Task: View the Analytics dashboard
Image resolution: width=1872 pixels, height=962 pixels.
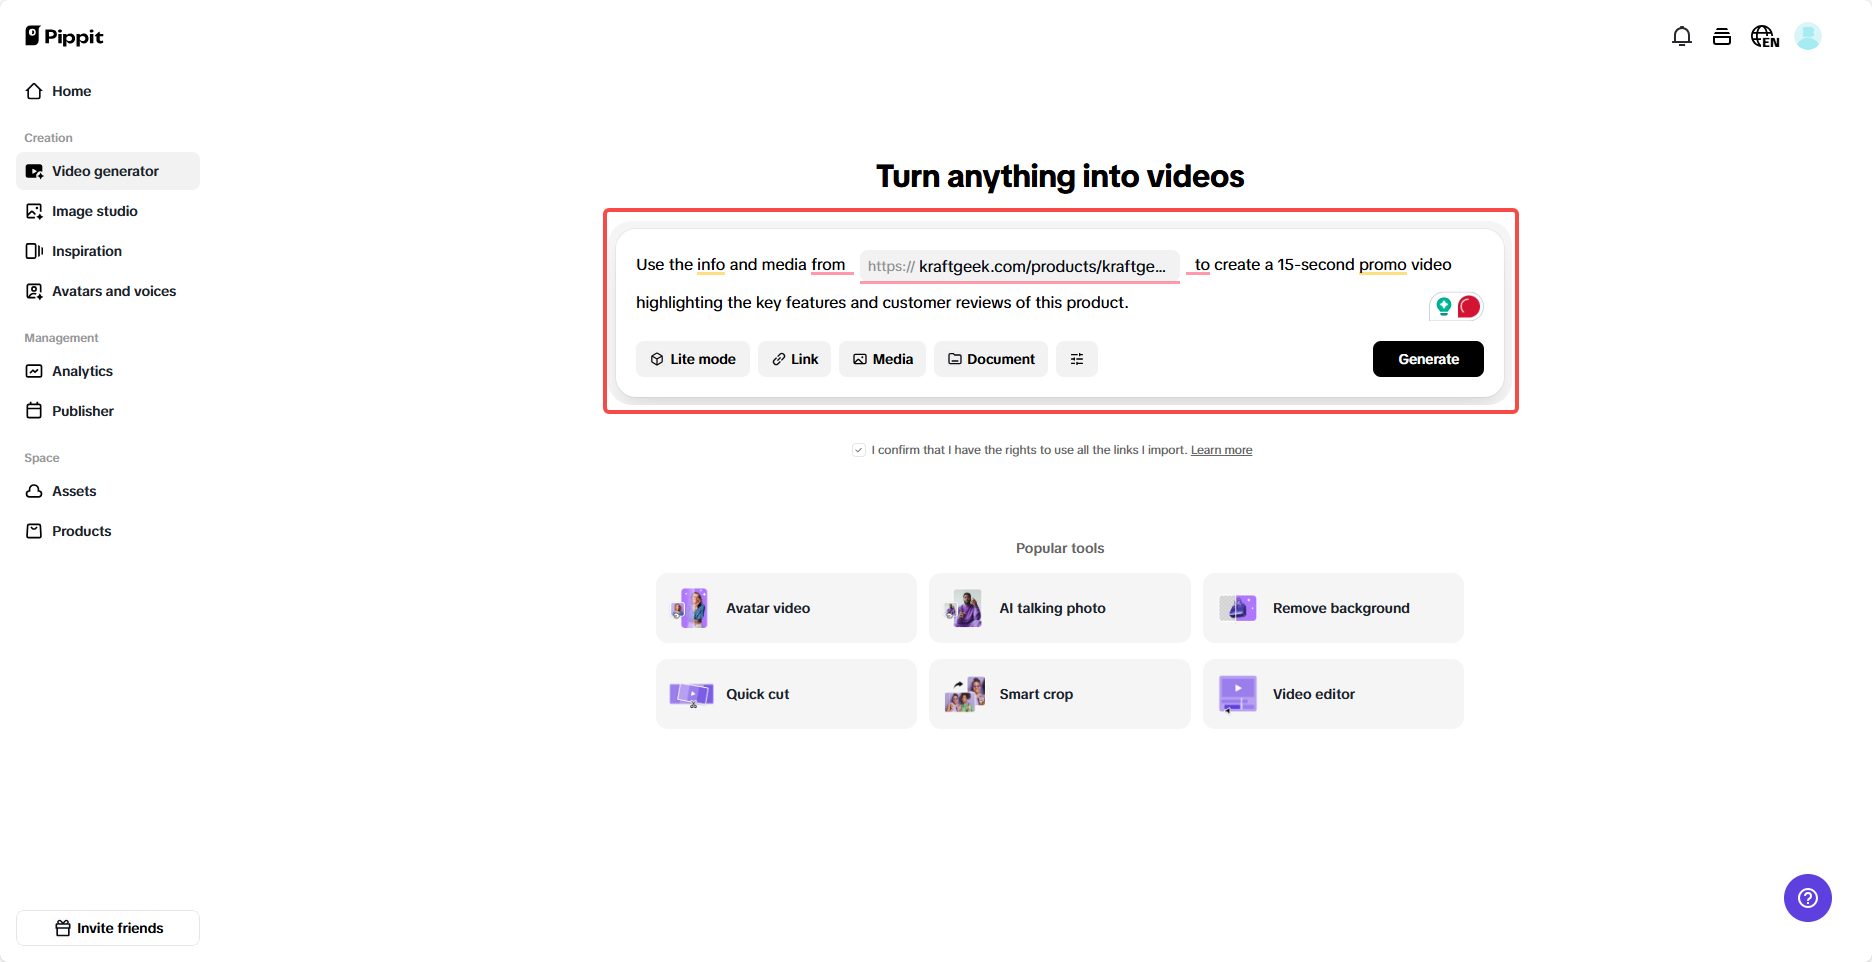Action: click(x=82, y=371)
